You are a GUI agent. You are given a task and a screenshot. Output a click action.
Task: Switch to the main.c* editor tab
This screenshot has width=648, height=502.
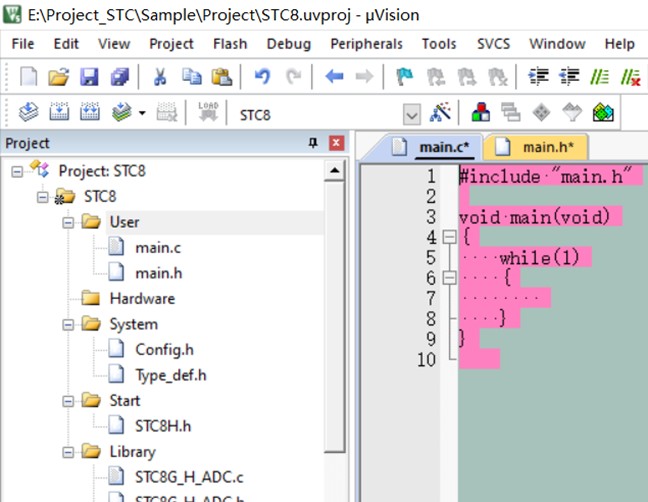pyautogui.click(x=432, y=147)
